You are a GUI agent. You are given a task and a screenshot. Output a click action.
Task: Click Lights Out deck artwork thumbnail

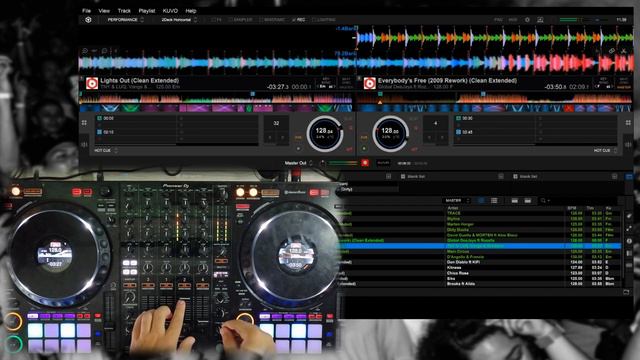pyautogui.click(x=92, y=83)
